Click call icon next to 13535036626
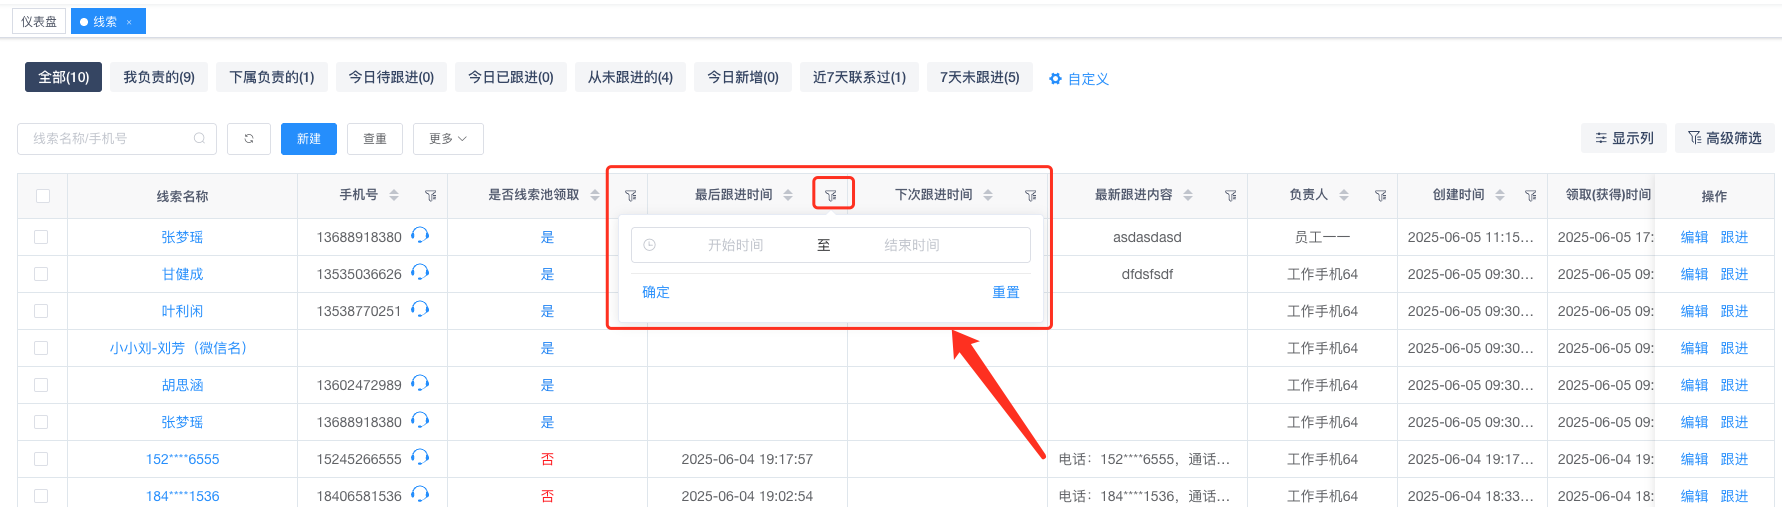This screenshot has width=1782, height=507. (420, 272)
